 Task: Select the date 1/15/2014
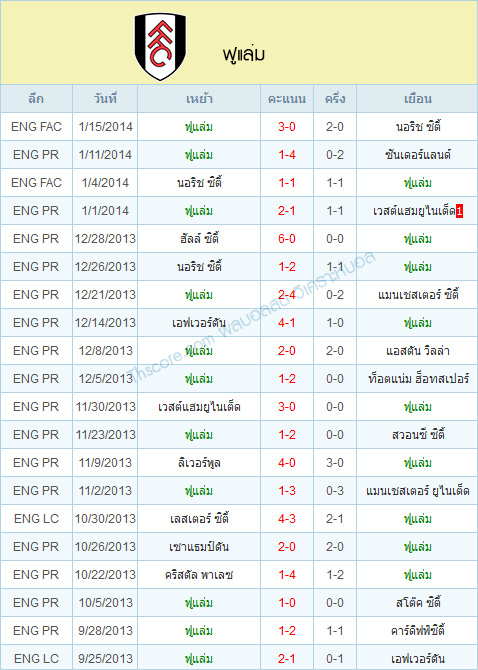pyautogui.click(x=106, y=127)
